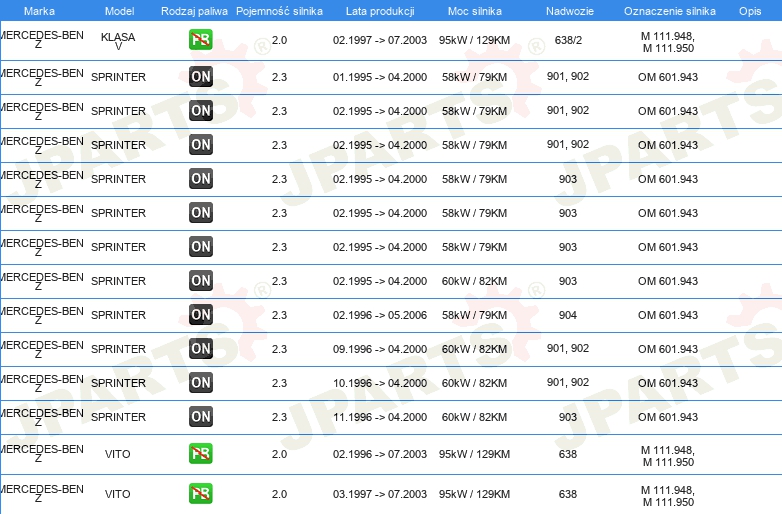782x514 pixels.
Task: Click the 901, 902 body cell in the 09.1996 row
Action: point(568,348)
